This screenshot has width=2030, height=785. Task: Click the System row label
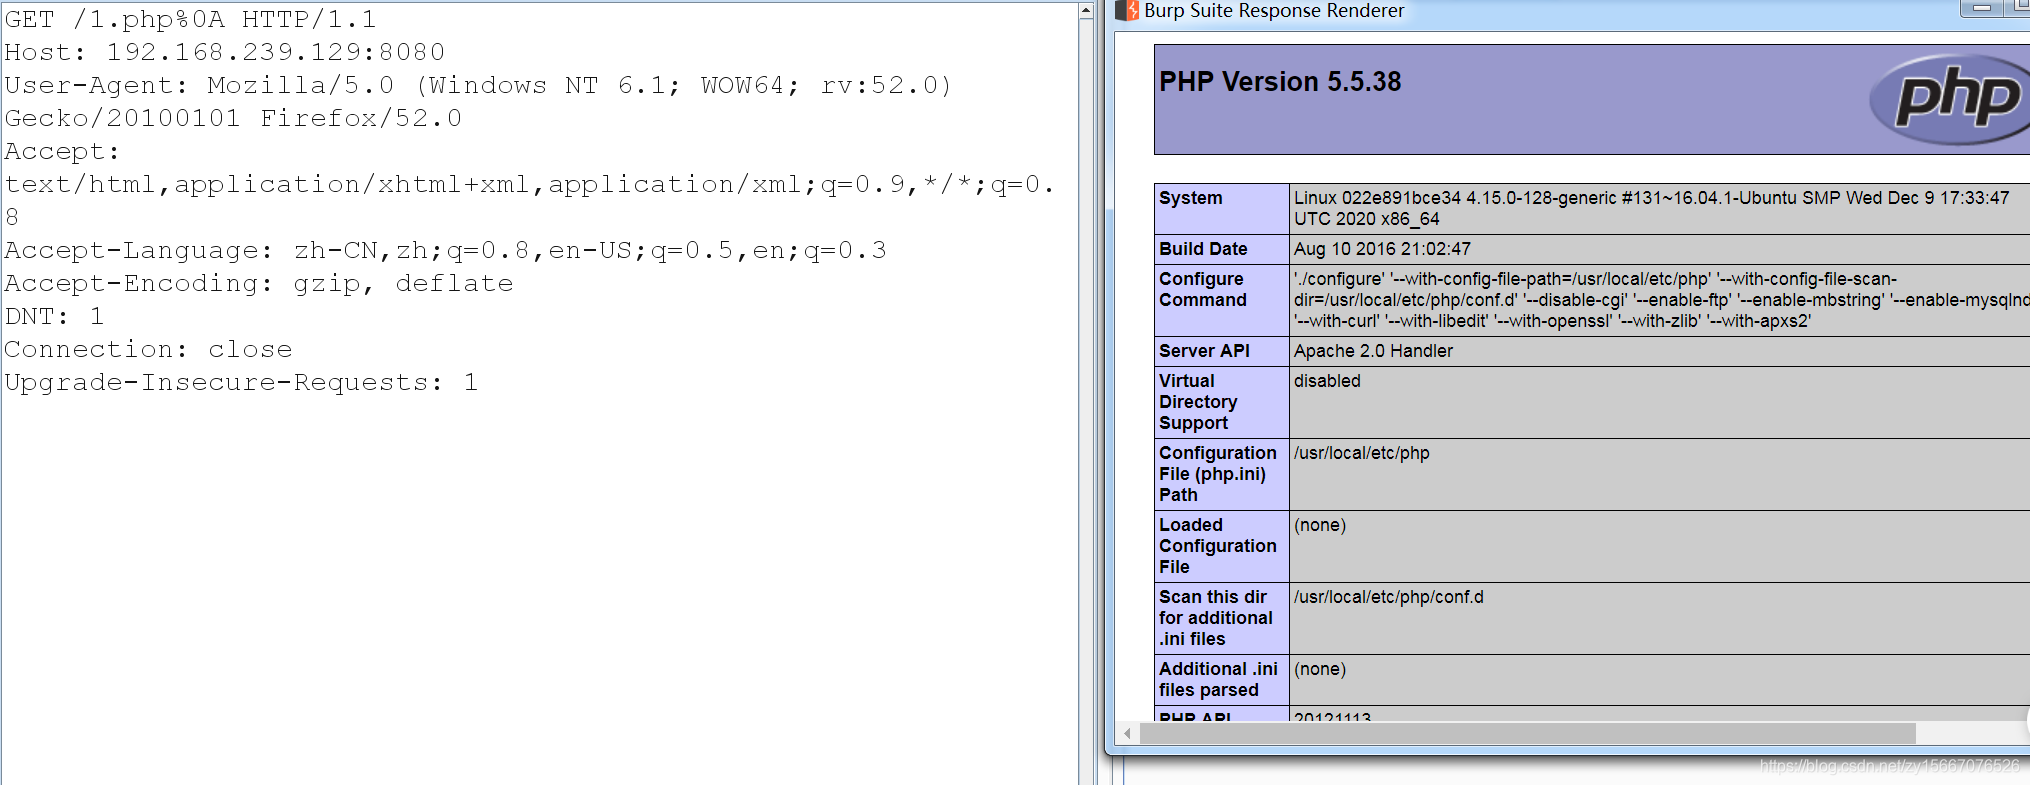[1190, 198]
